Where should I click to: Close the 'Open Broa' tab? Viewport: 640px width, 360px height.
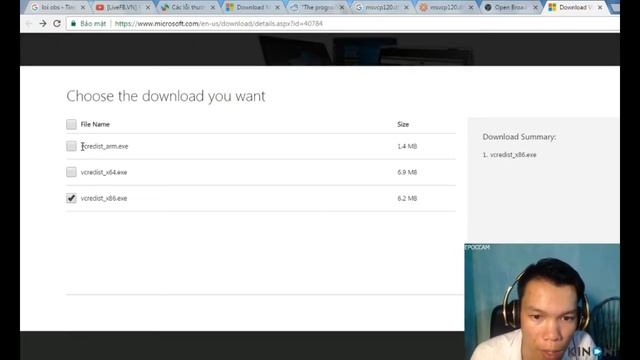tap(536, 7)
